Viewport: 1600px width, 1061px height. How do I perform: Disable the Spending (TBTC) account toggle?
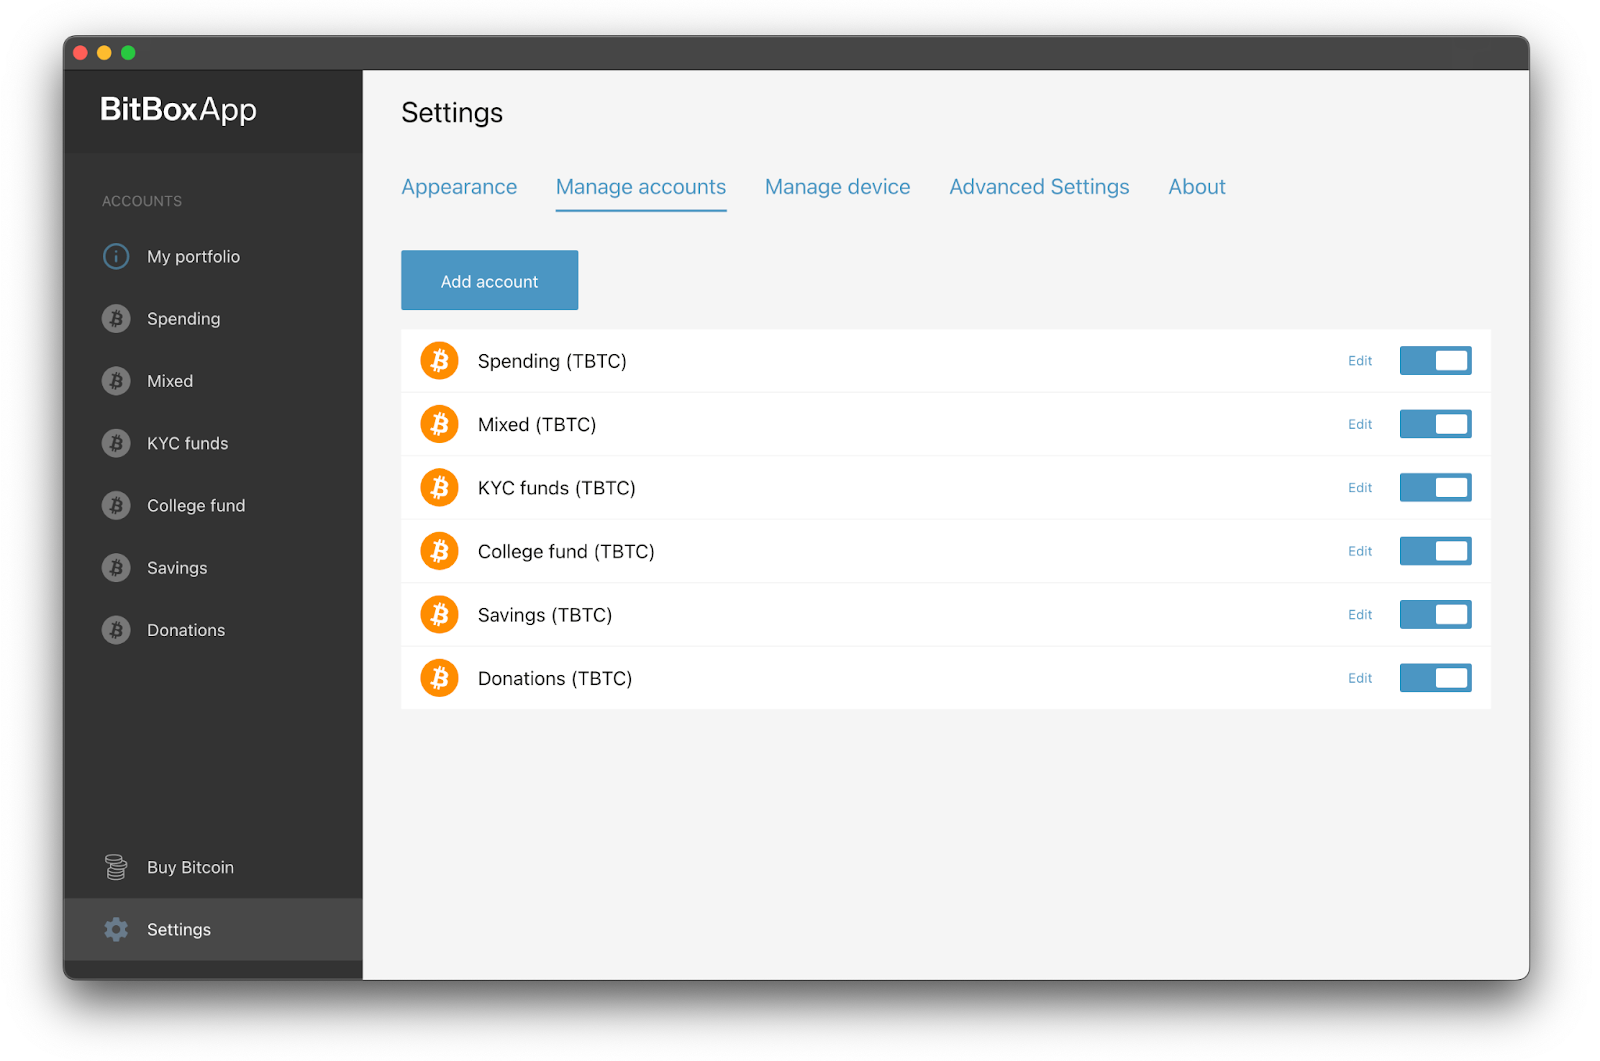coord(1435,361)
